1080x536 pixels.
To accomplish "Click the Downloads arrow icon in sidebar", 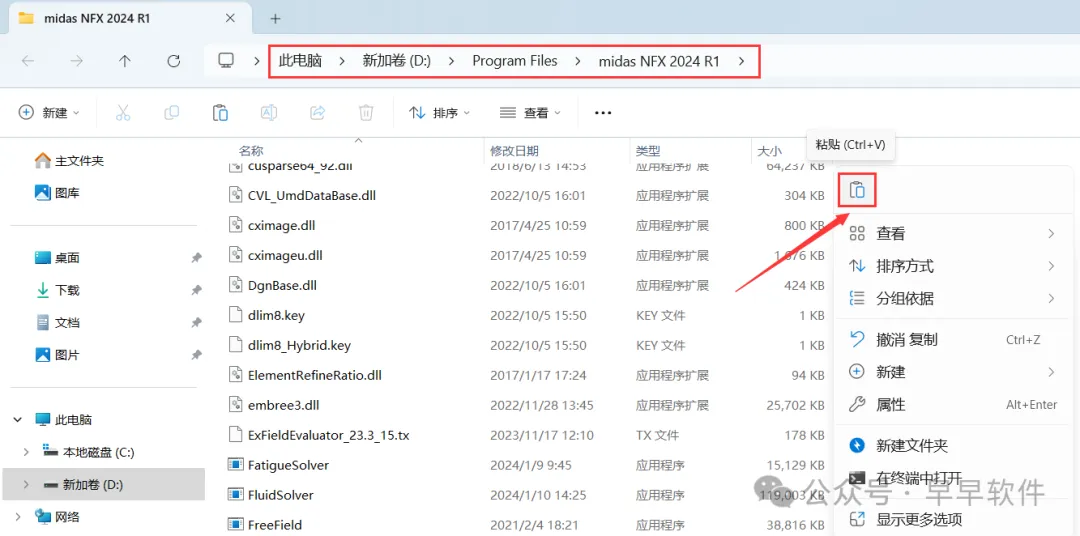I will pyautogui.click(x=43, y=290).
